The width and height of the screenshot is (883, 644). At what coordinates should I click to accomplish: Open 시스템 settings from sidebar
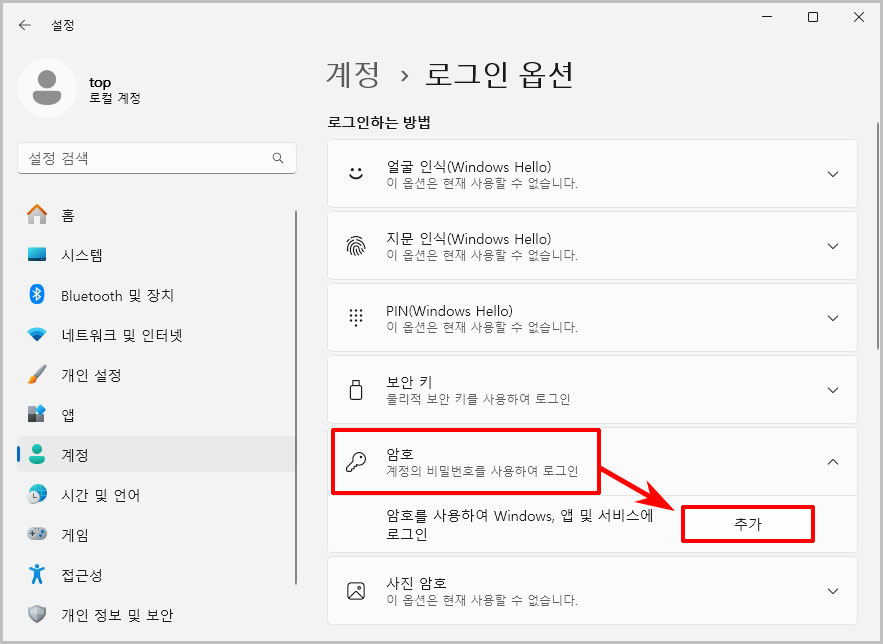click(39, 254)
